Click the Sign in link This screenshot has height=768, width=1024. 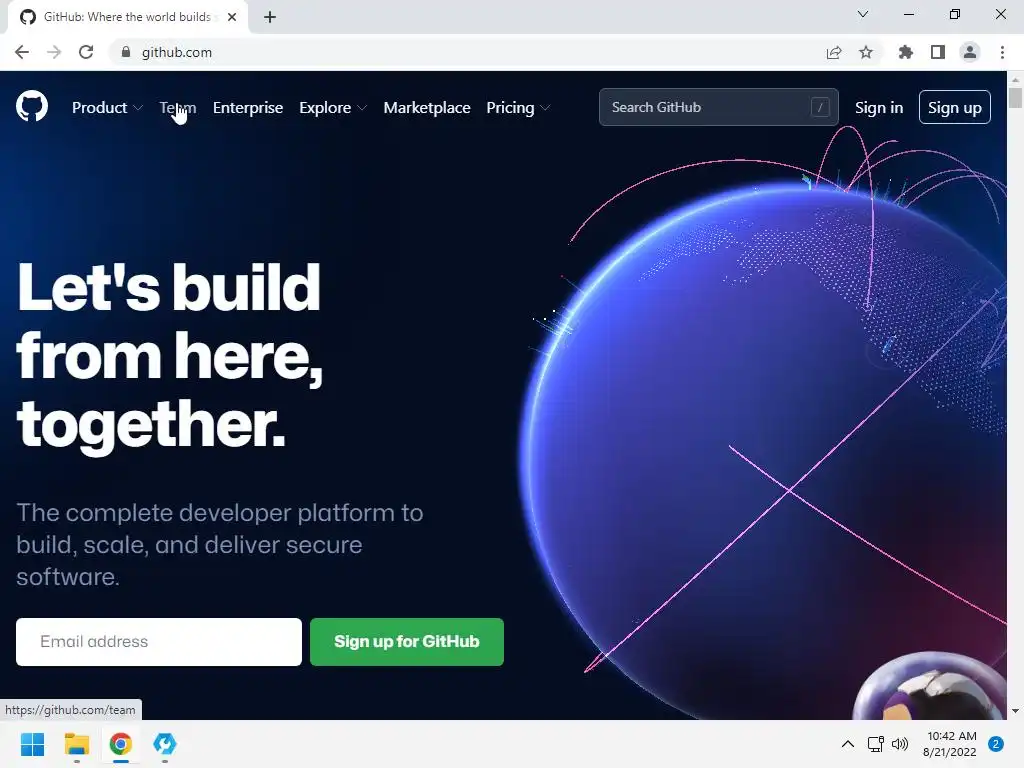(x=878, y=108)
